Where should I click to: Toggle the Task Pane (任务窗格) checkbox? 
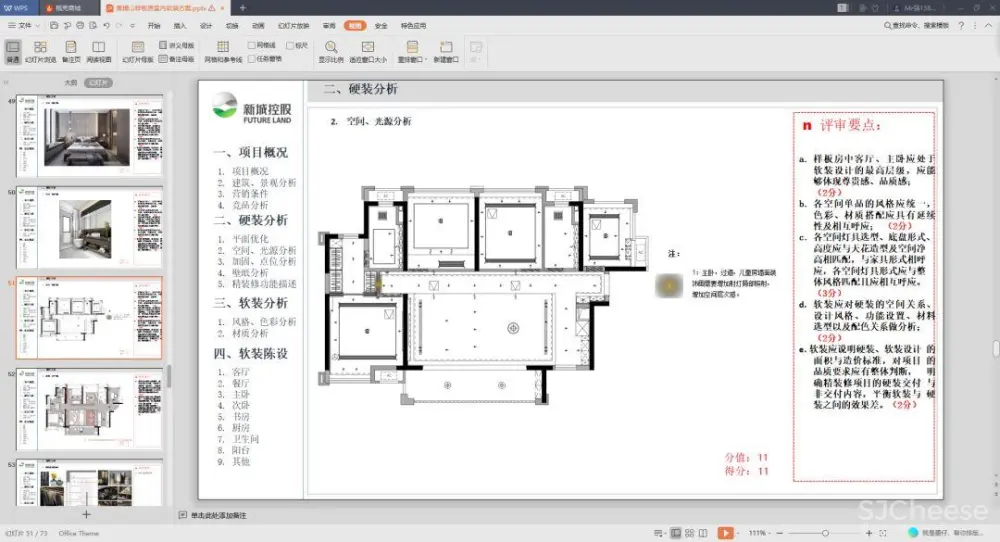click(x=252, y=58)
